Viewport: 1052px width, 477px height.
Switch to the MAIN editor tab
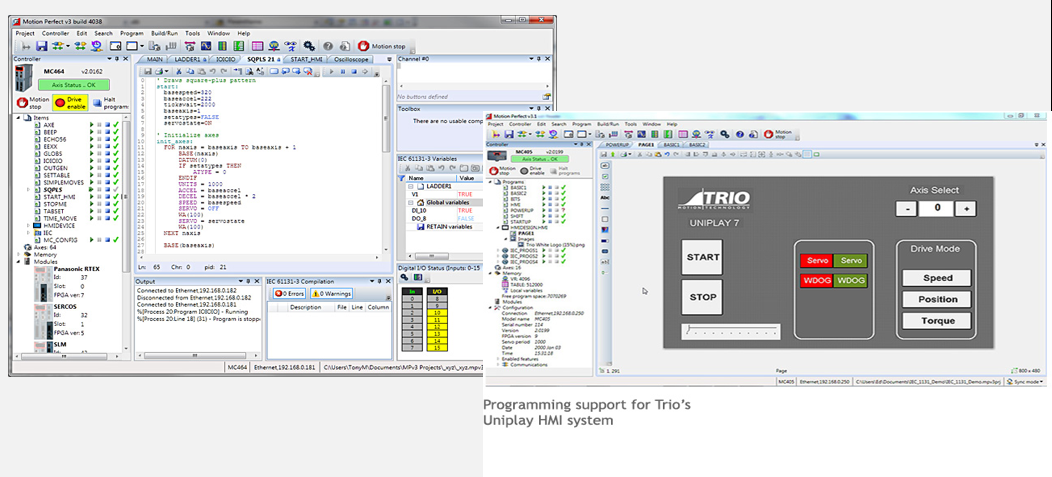coord(154,60)
